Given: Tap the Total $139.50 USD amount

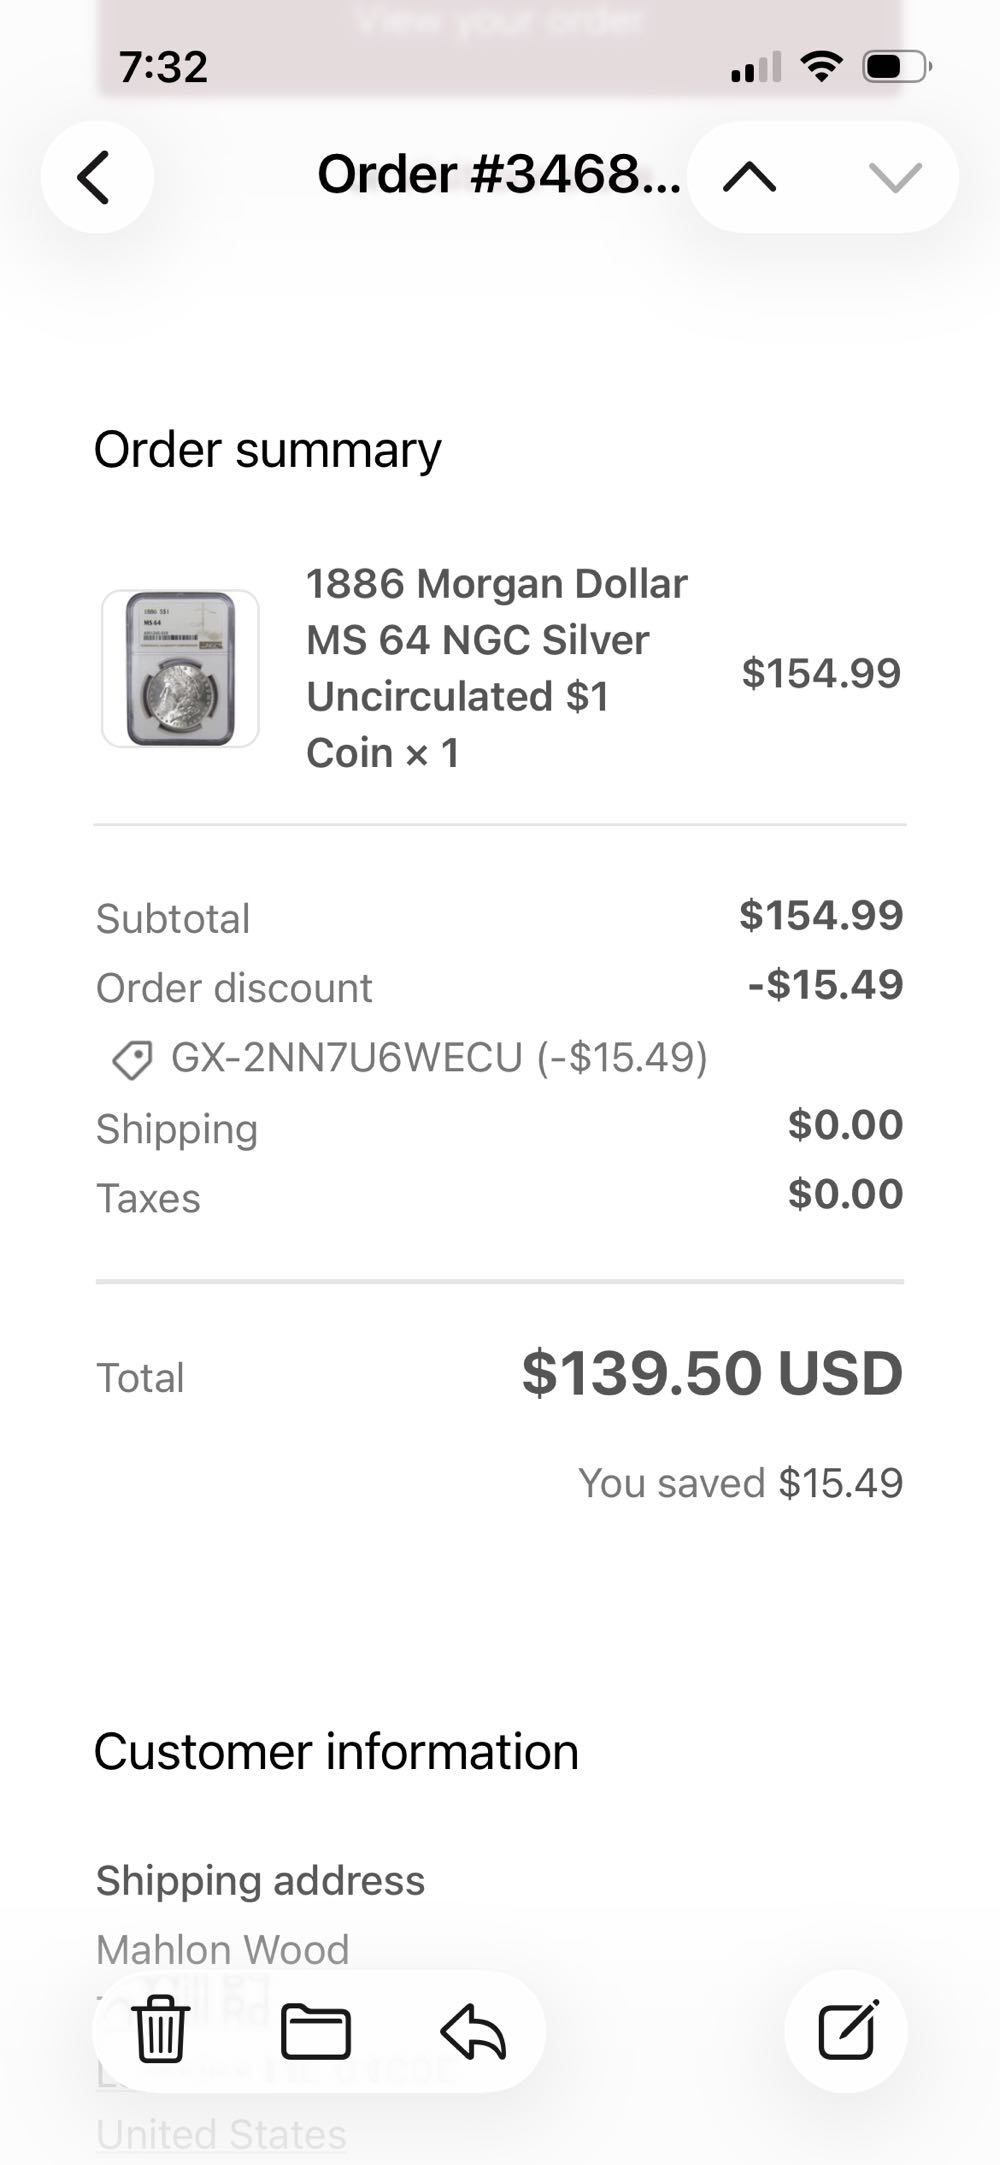Looking at the screenshot, I should click(x=711, y=1376).
